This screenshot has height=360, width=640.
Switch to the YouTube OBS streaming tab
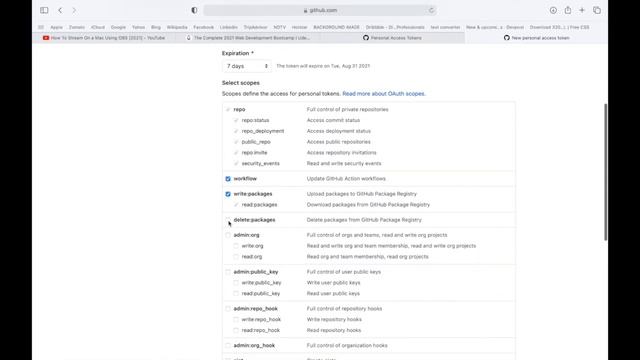click(x=104, y=38)
